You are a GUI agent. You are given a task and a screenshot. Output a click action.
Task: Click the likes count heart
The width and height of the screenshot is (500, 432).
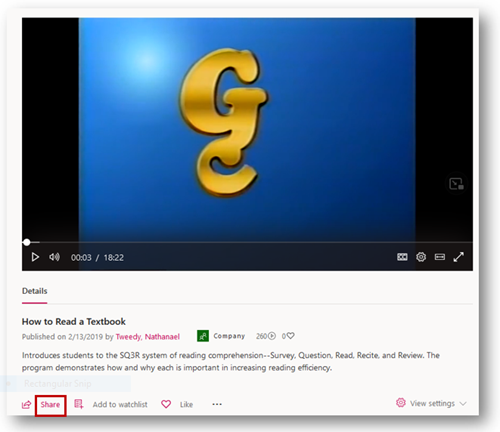pos(291,336)
